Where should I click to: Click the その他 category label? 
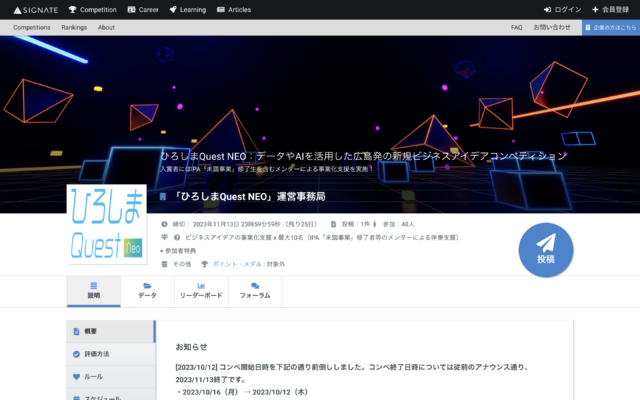click(x=182, y=264)
